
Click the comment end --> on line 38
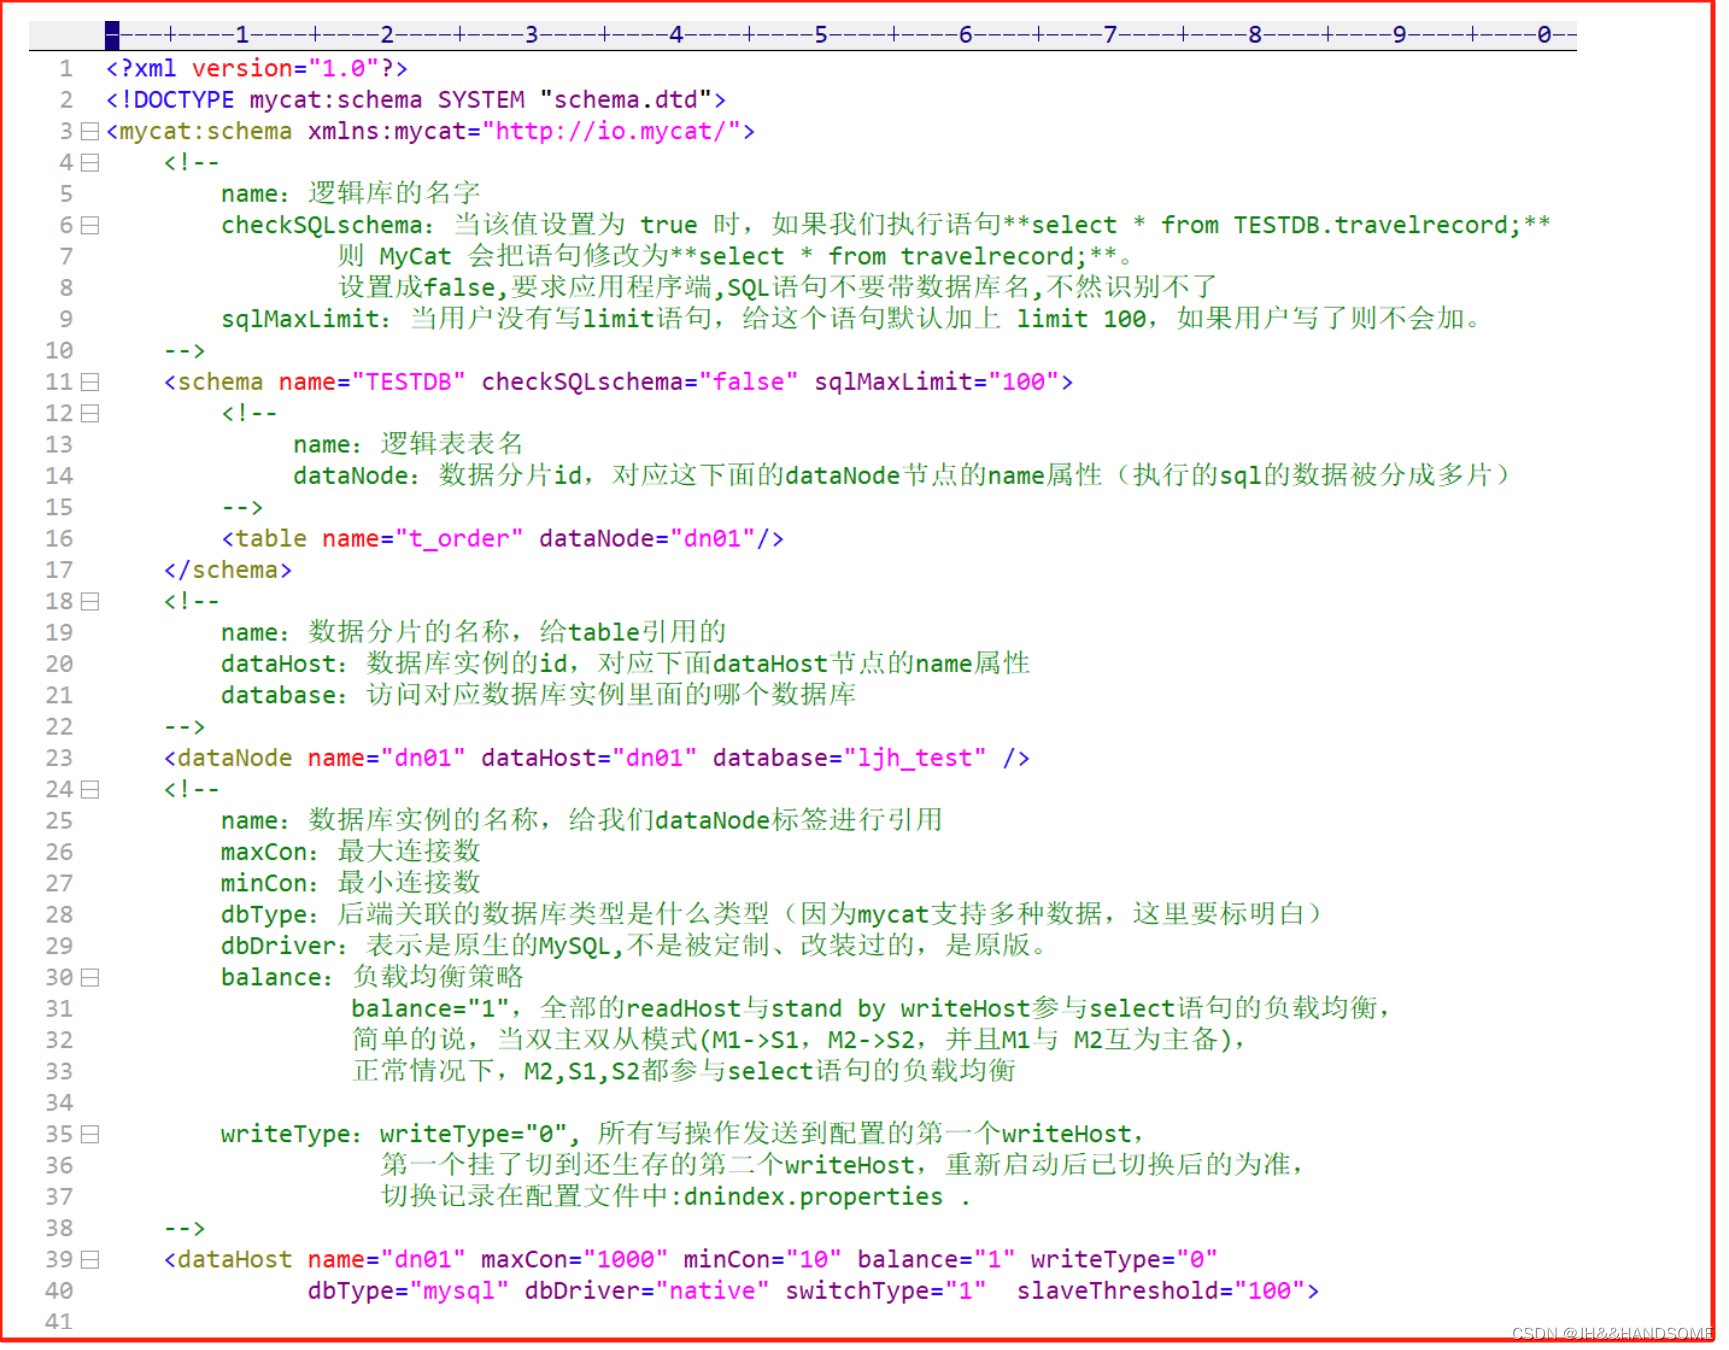click(185, 1228)
